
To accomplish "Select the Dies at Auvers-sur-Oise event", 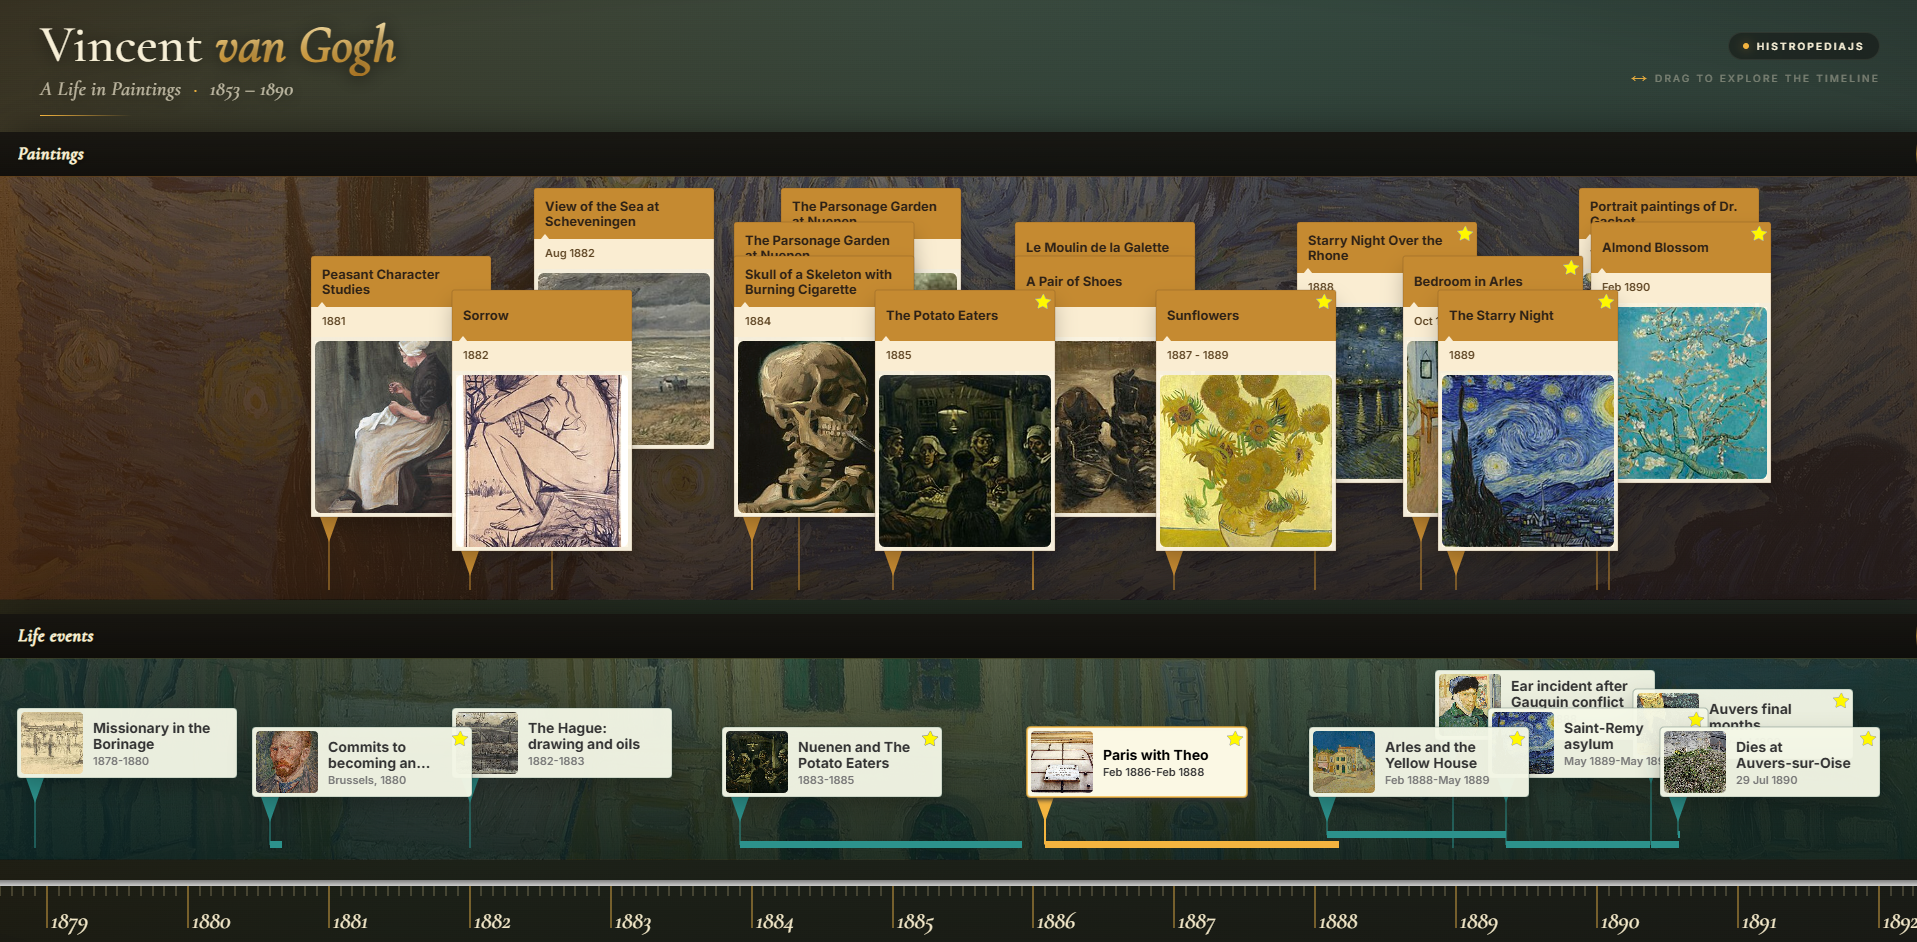I will (x=1770, y=762).
